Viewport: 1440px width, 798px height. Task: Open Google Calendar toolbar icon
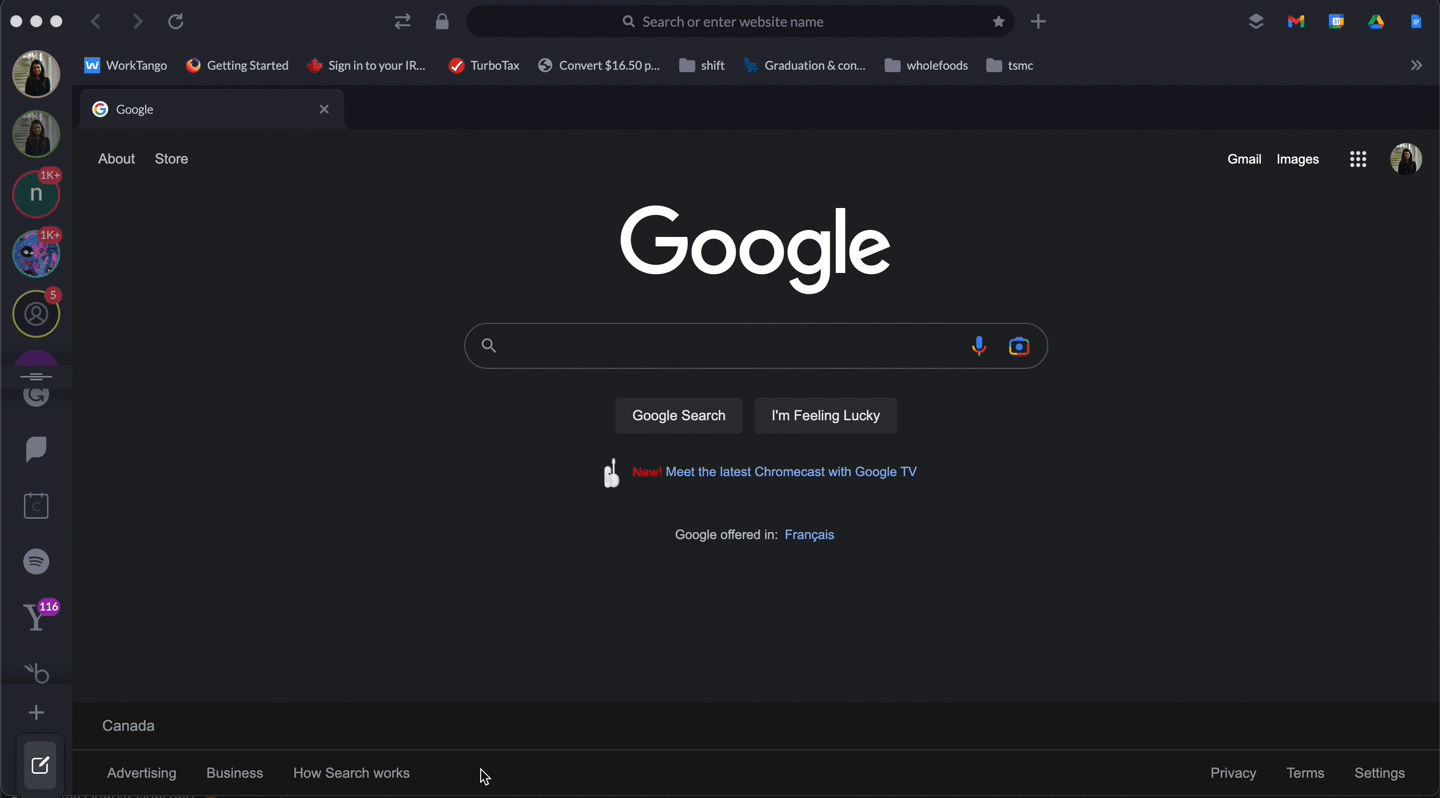[1336, 21]
